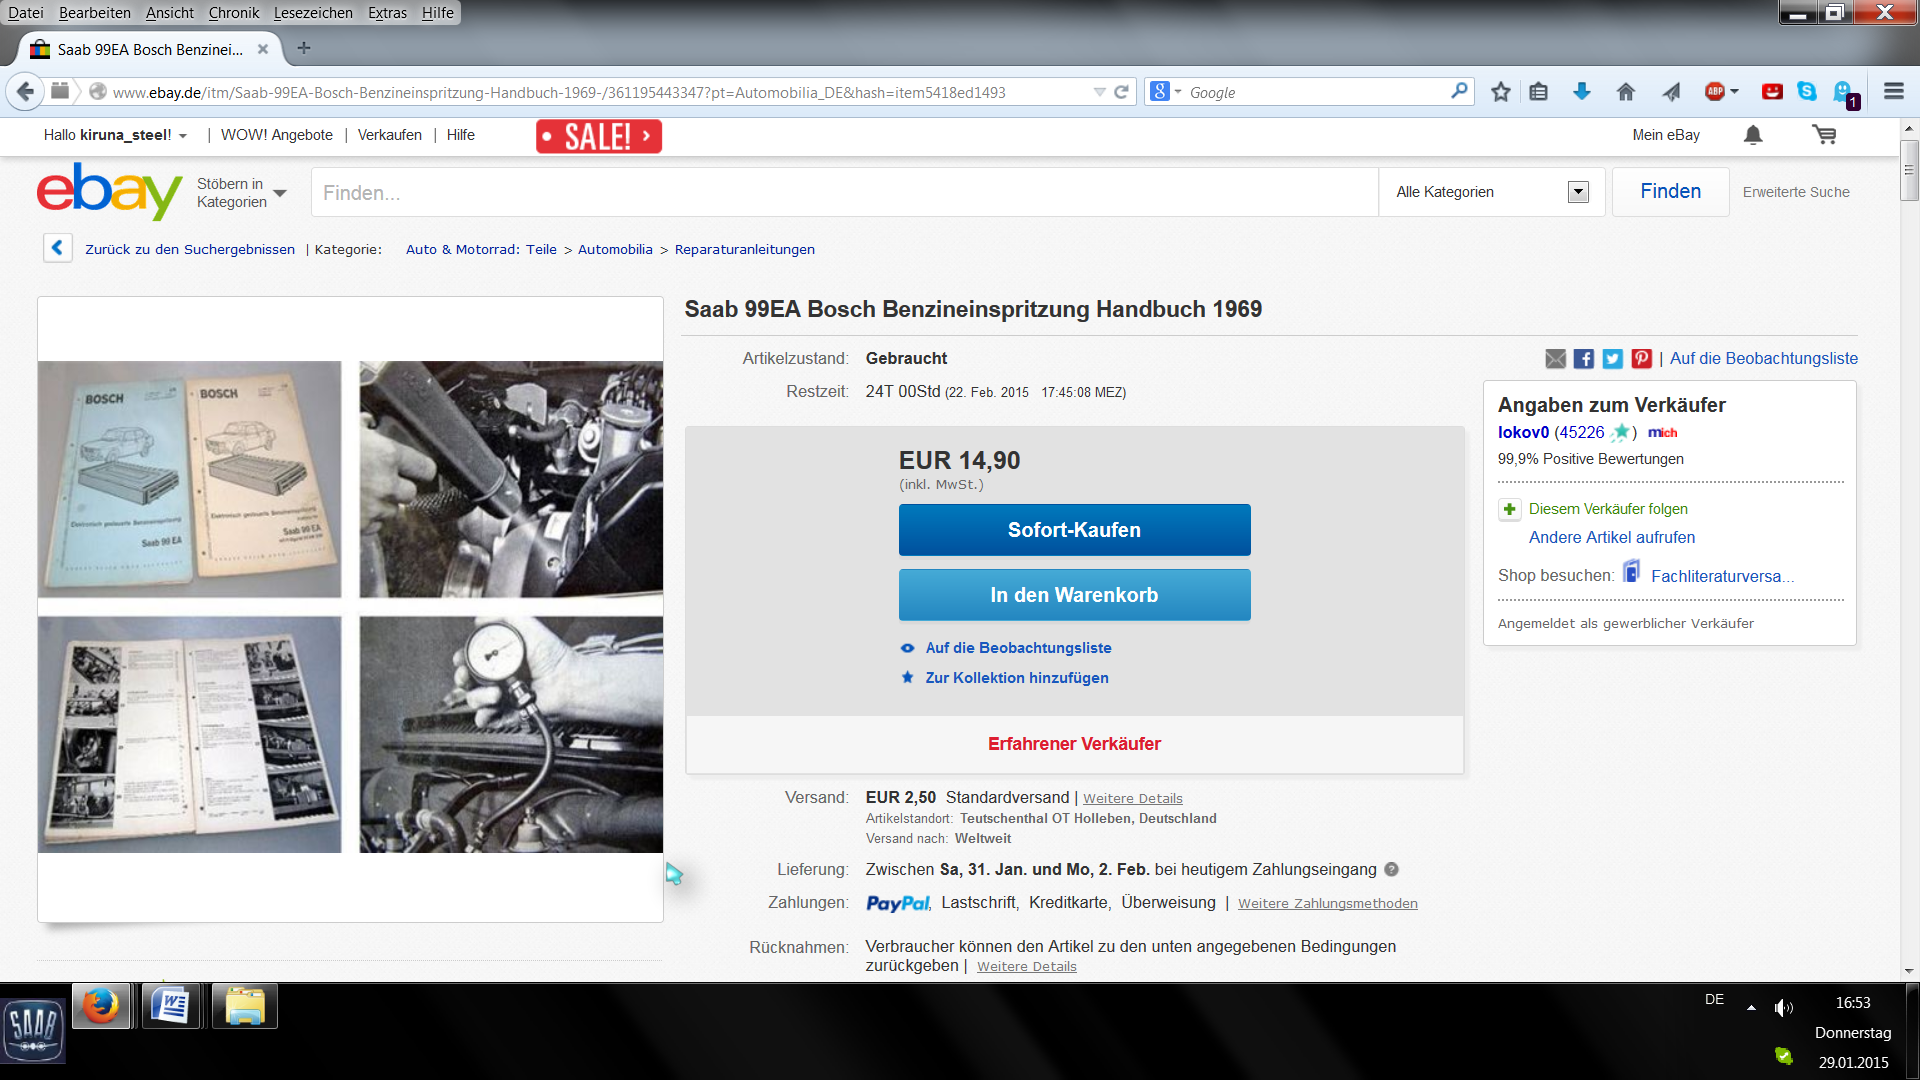Expand the kiruna_steel account dropdown
This screenshot has height=1080, width=1920.
click(x=183, y=136)
